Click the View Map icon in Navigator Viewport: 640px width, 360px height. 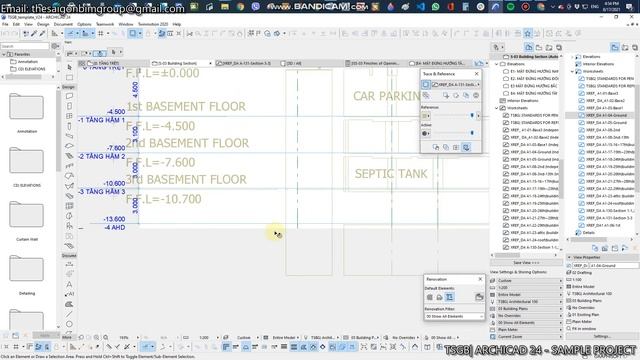[539, 47]
